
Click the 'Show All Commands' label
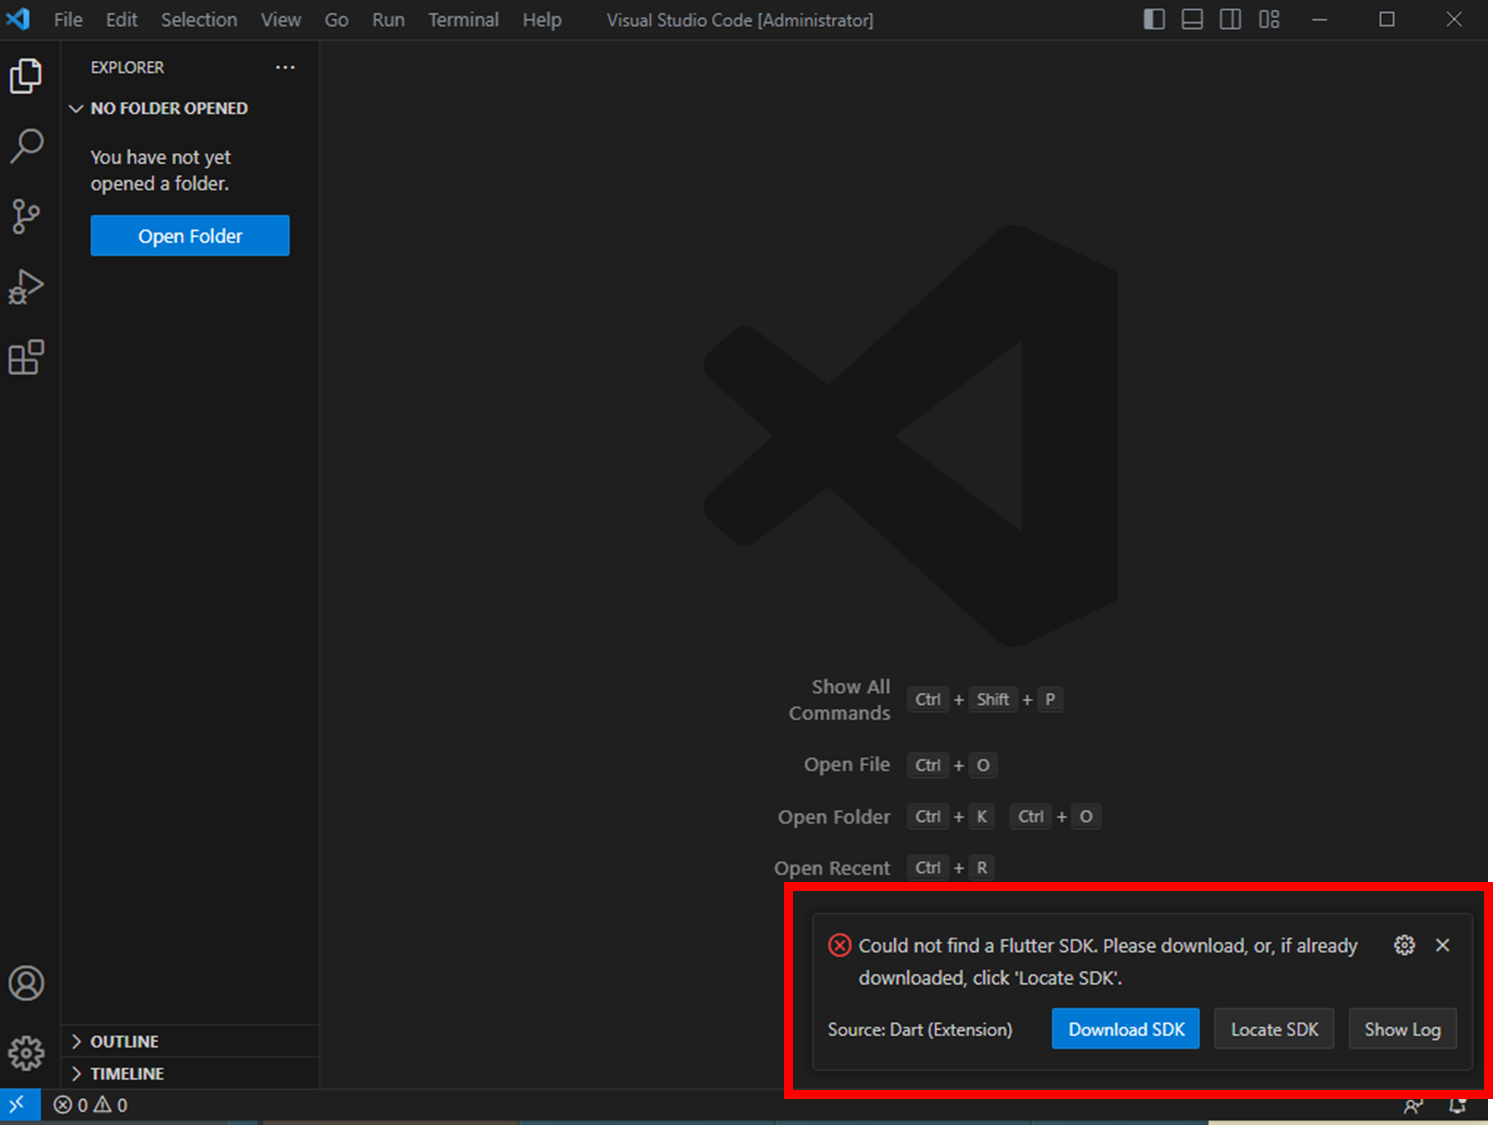pyautogui.click(x=839, y=700)
